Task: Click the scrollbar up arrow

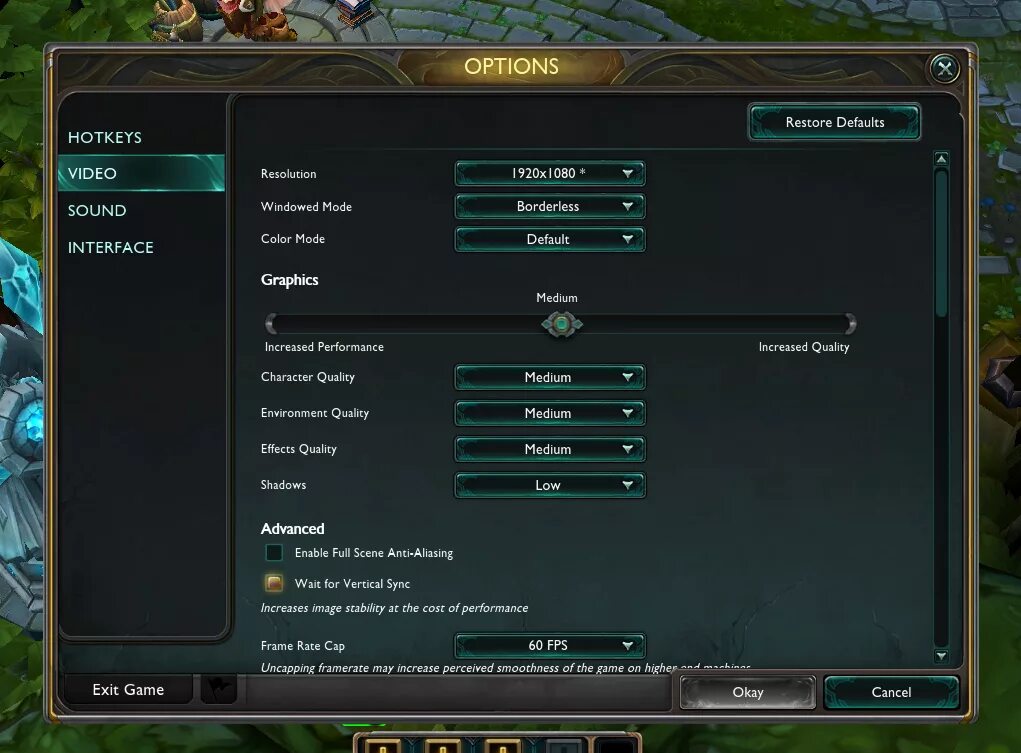Action: click(941, 158)
